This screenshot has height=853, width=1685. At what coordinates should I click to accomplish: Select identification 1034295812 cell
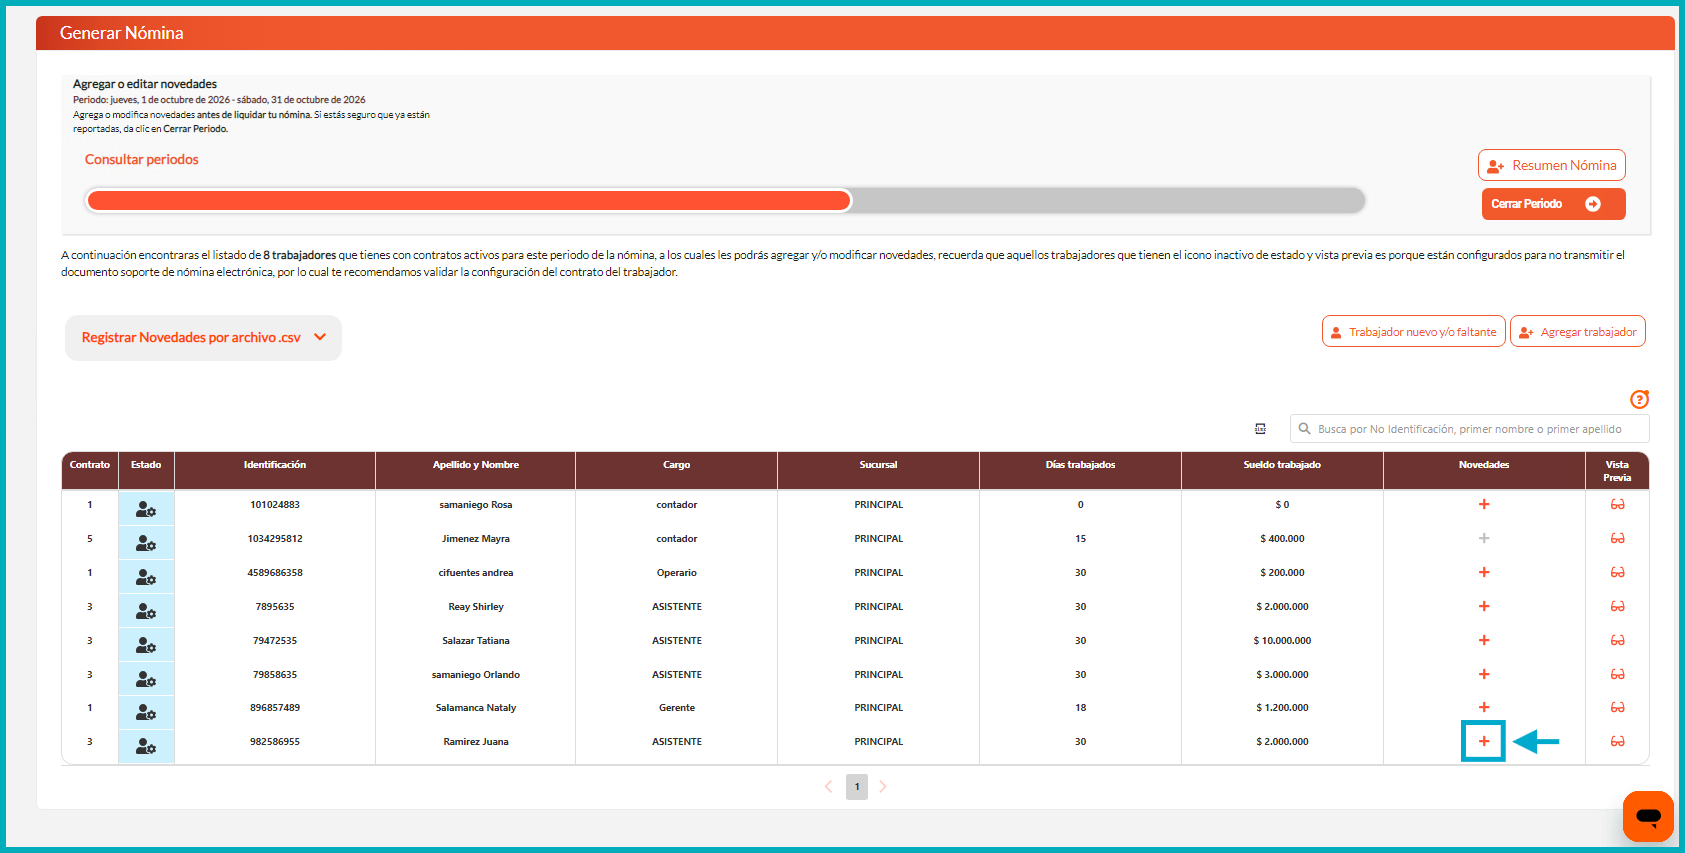coord(275,539)
